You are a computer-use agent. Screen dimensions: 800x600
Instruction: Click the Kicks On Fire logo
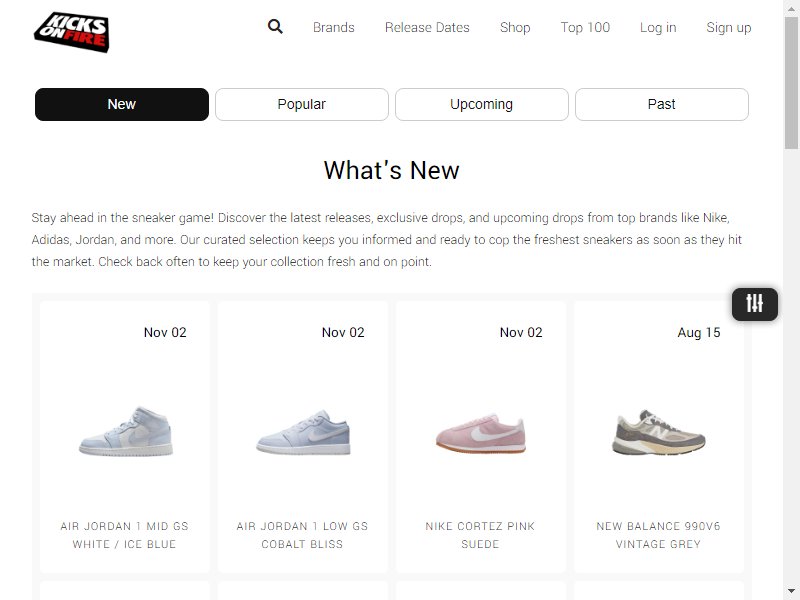(x=72, y=32)
